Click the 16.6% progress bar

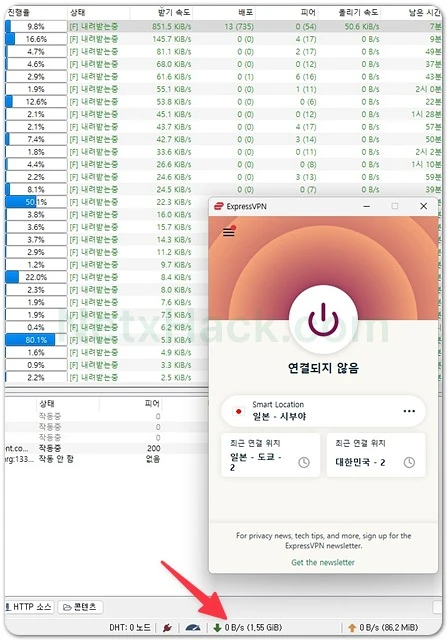[x=36, y=39]
